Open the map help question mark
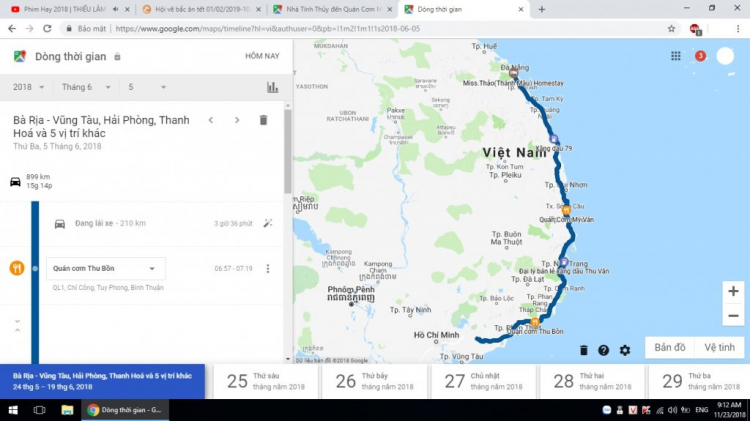This screenshot has width=750, height=421. 604,350
